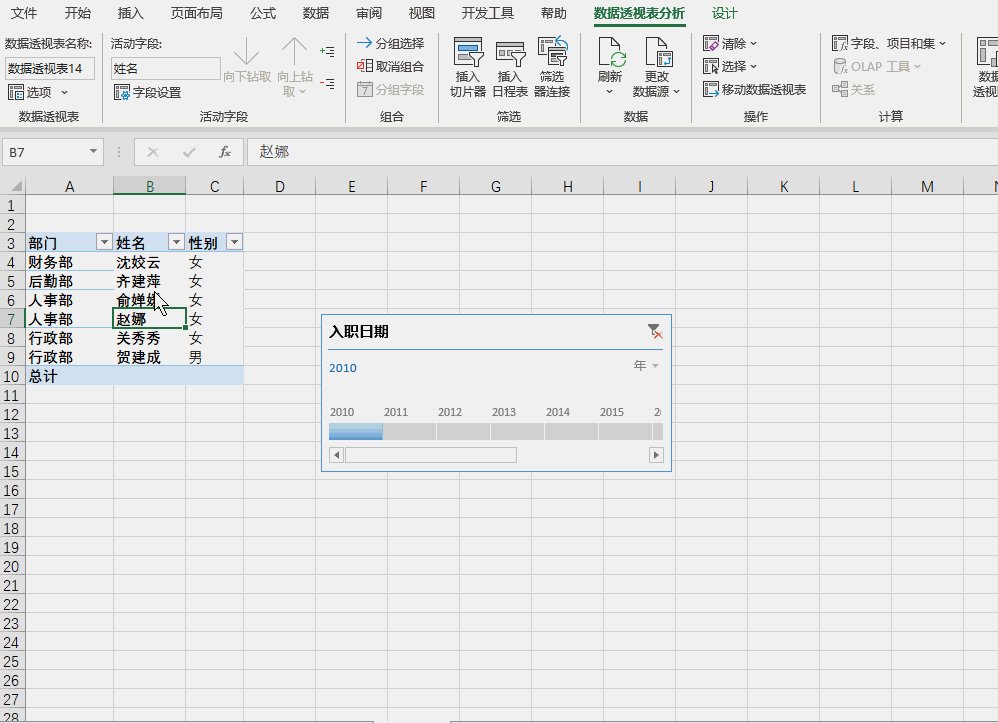
Task: Click Group Selection (分组选择)
Action: pyautogui.click(x=390, y=43)
